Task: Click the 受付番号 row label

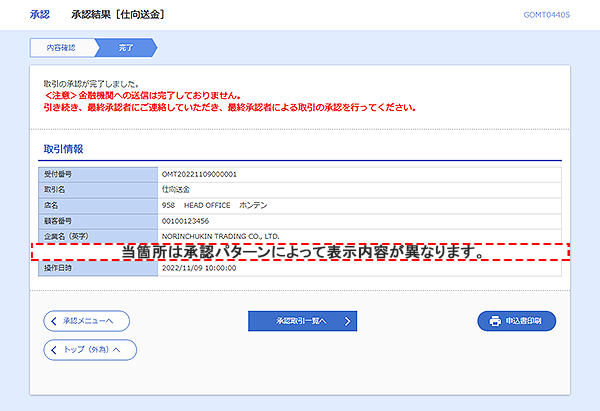Action: 58,175
